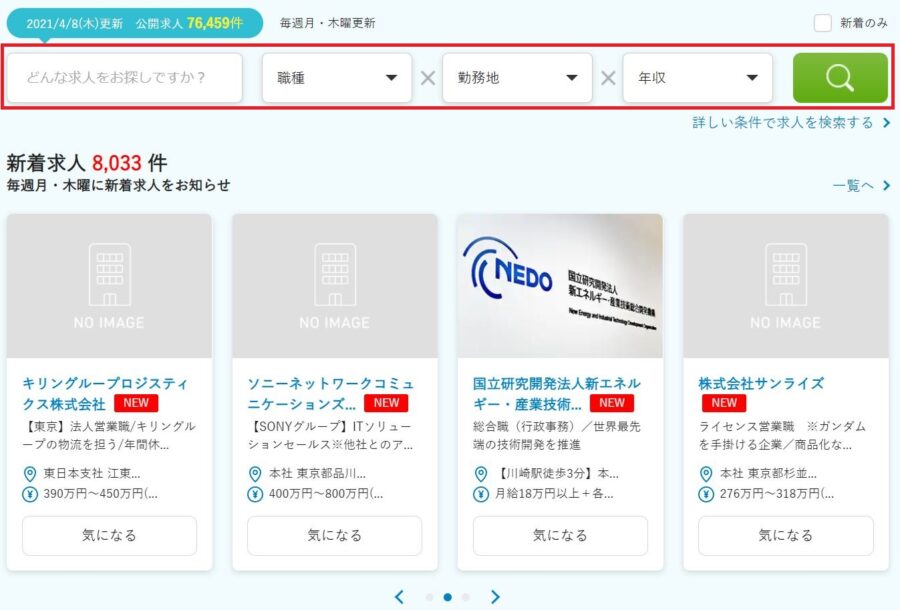Go to next carousel page arrow
The height and width of the screenshot is (610, 900).
[x=495, y=597]
